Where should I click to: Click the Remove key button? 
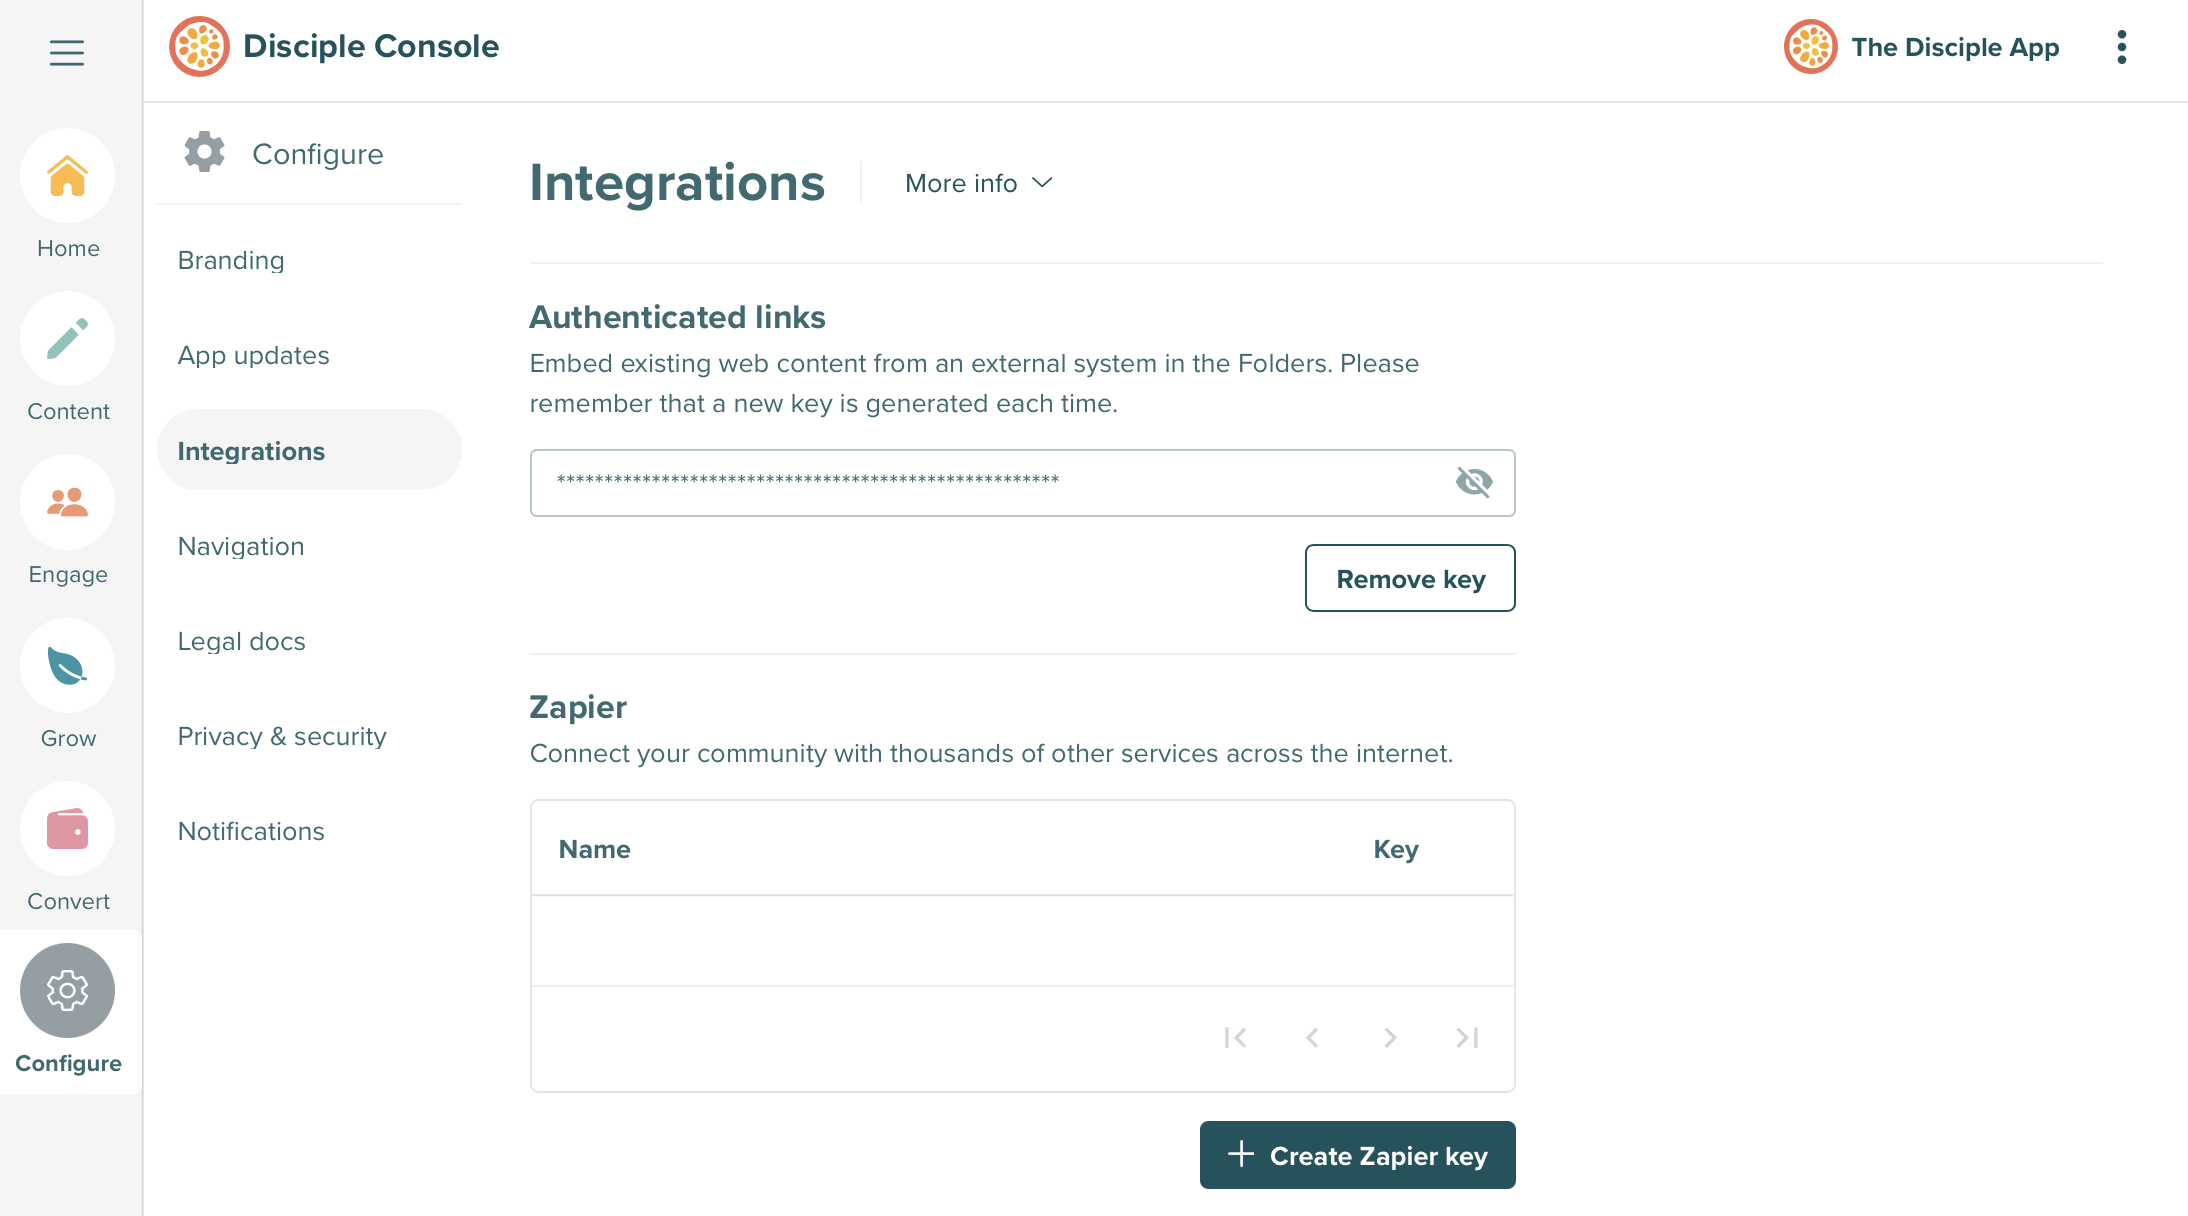(1410, 578)
